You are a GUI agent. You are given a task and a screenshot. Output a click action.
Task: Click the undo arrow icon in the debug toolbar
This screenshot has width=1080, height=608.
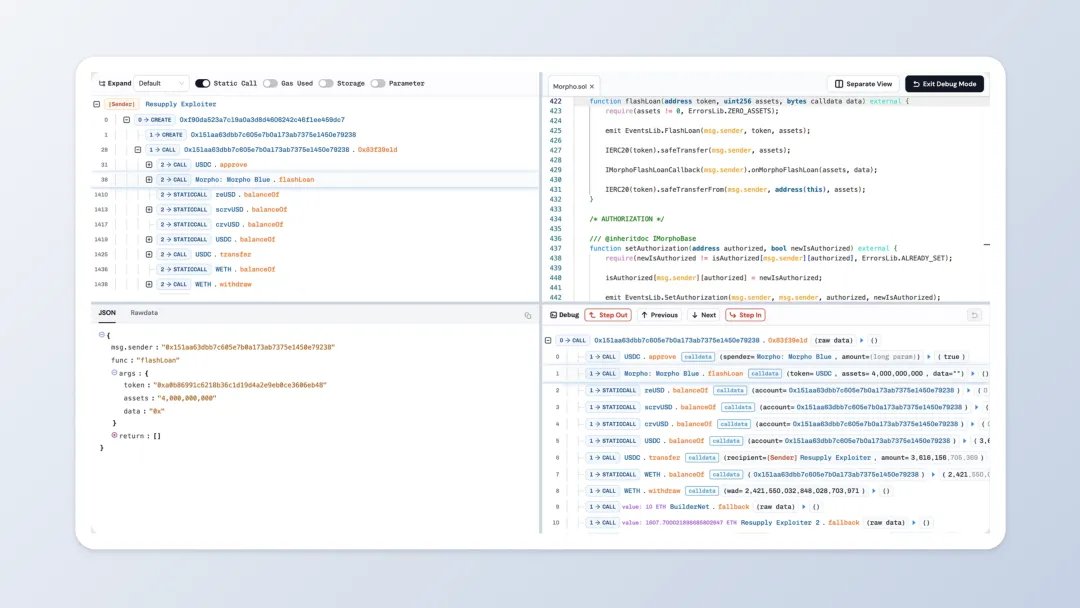[x=974, y=315]
